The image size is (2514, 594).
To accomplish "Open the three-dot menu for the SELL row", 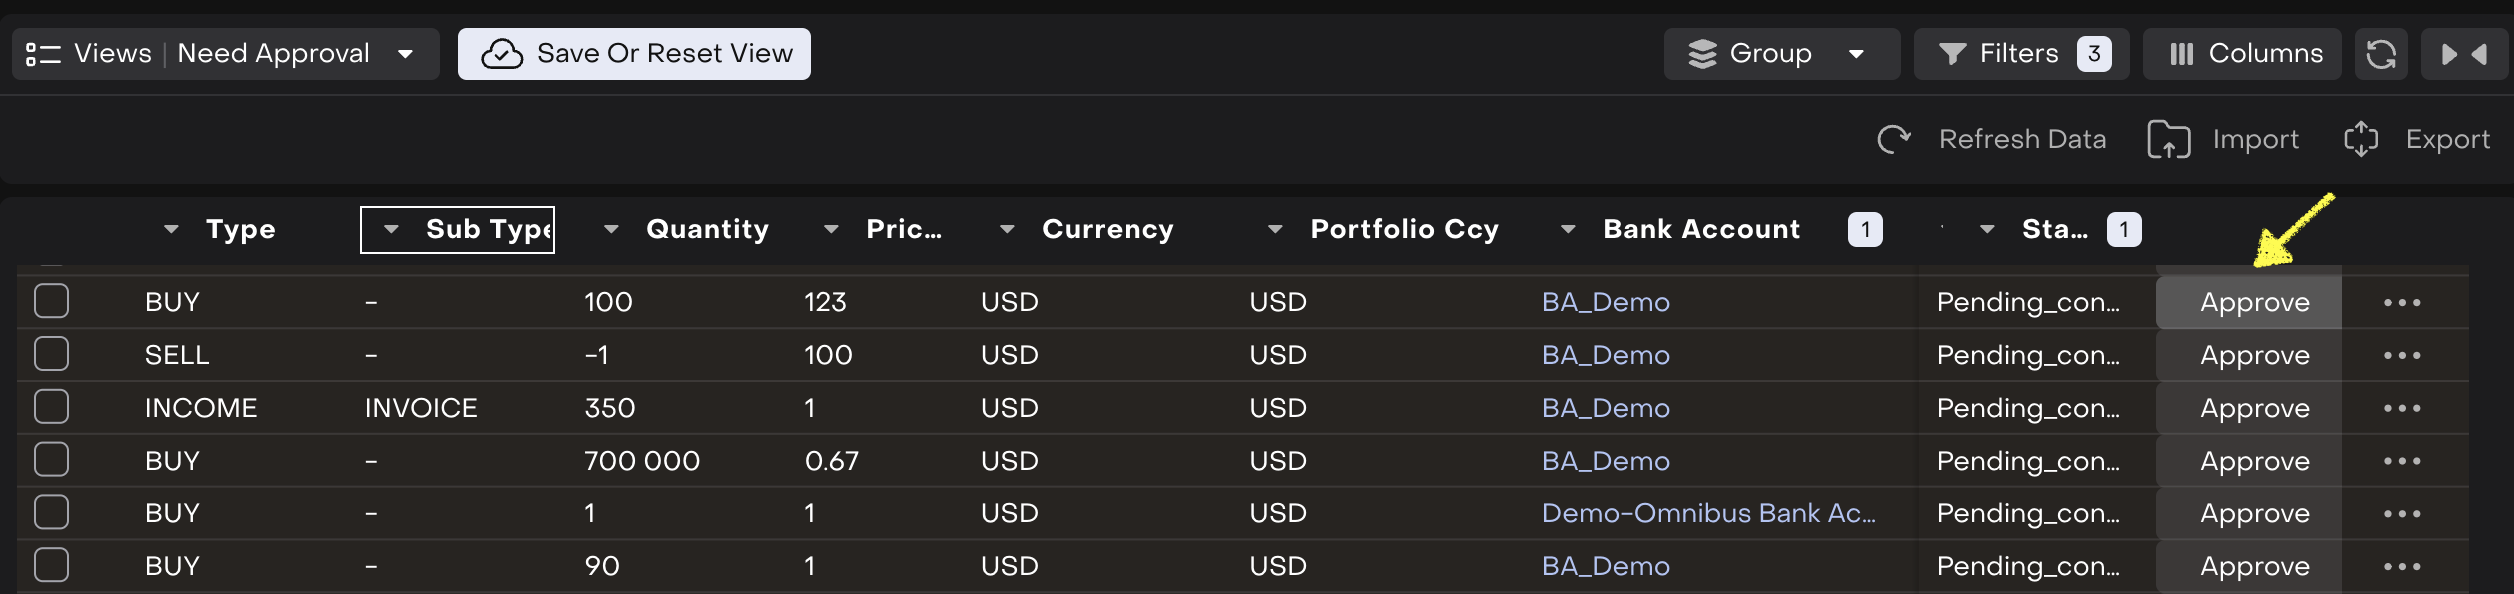I will [x=2401, y=355].
